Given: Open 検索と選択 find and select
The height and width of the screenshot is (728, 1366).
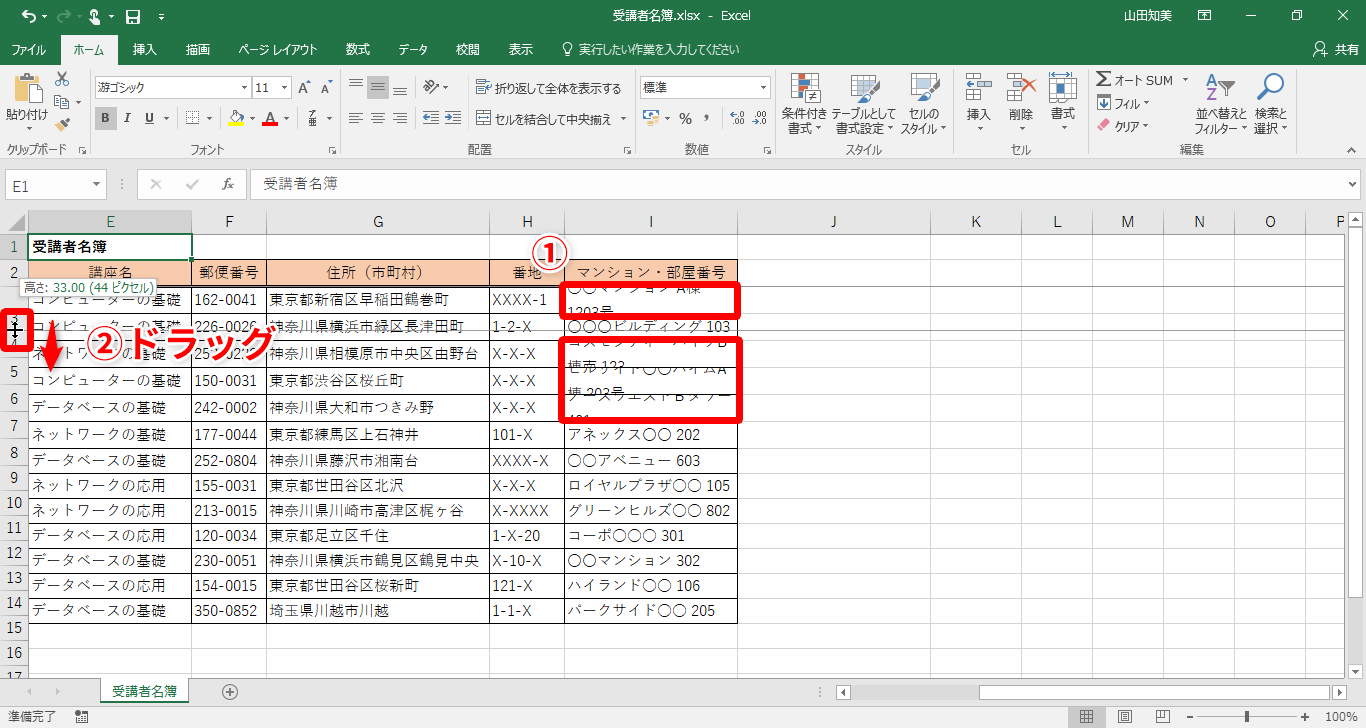Looking at the screenshot, I should click(1270, 104).
